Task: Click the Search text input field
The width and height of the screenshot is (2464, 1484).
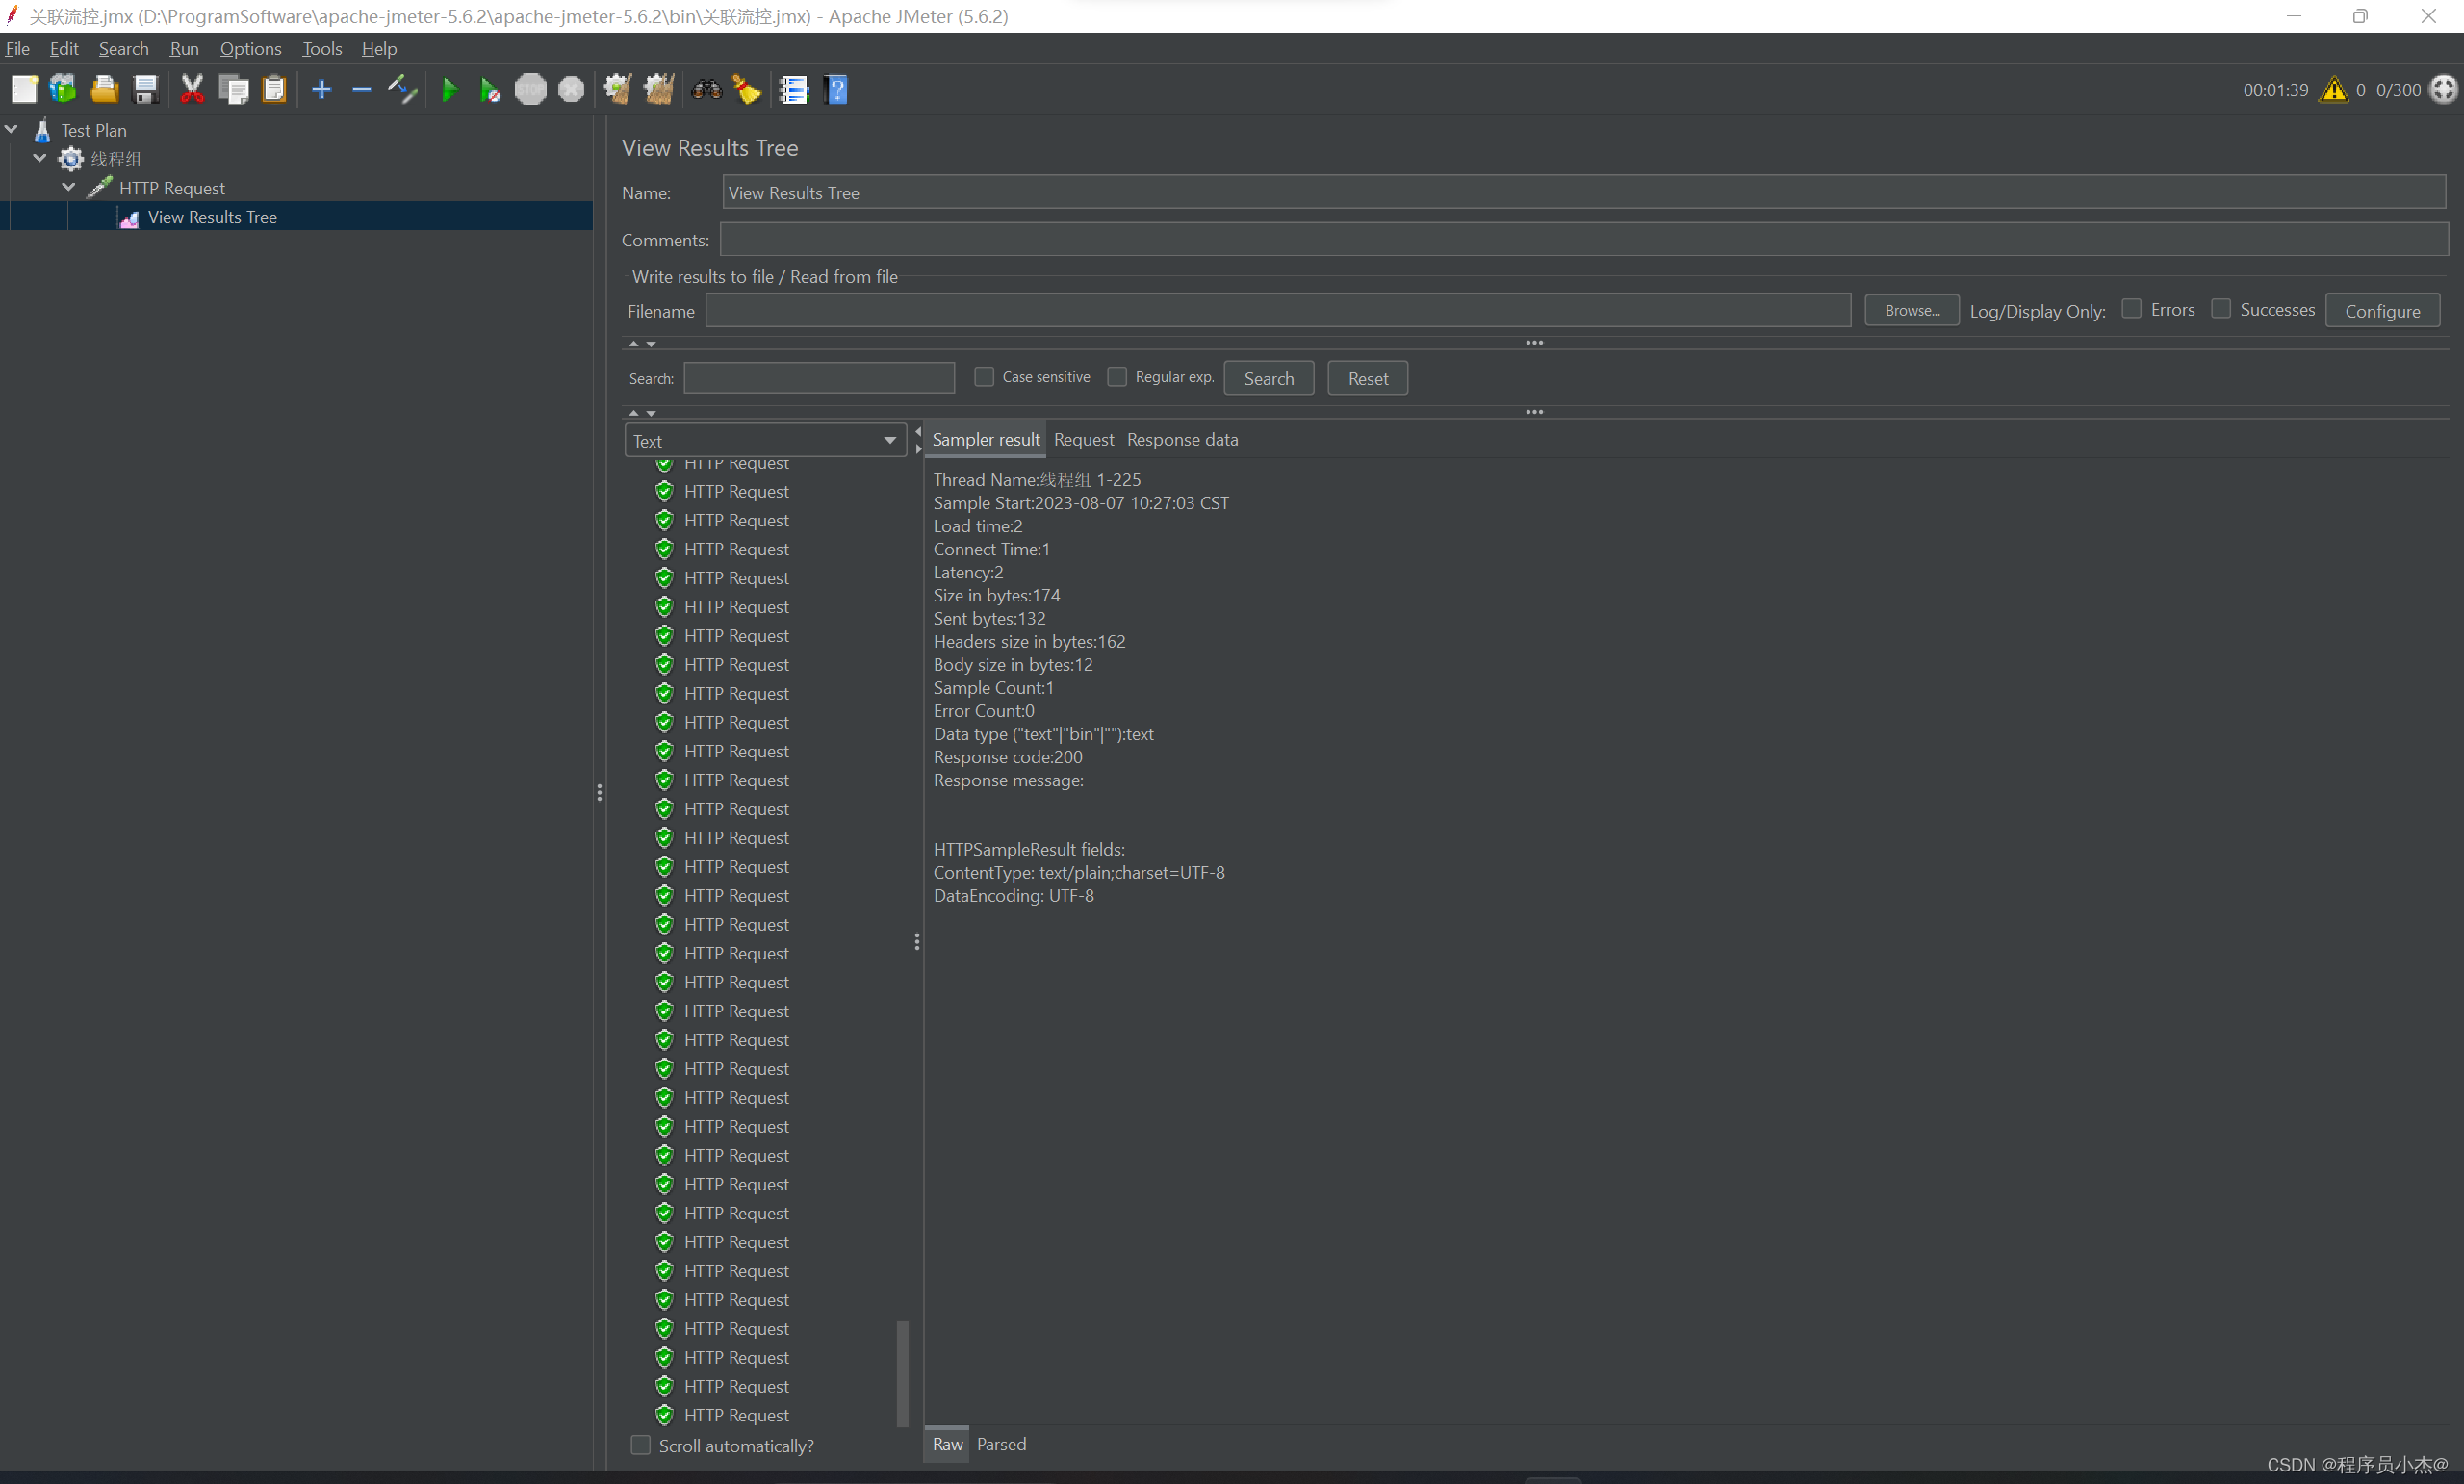Action: click(x=819, y=378)
